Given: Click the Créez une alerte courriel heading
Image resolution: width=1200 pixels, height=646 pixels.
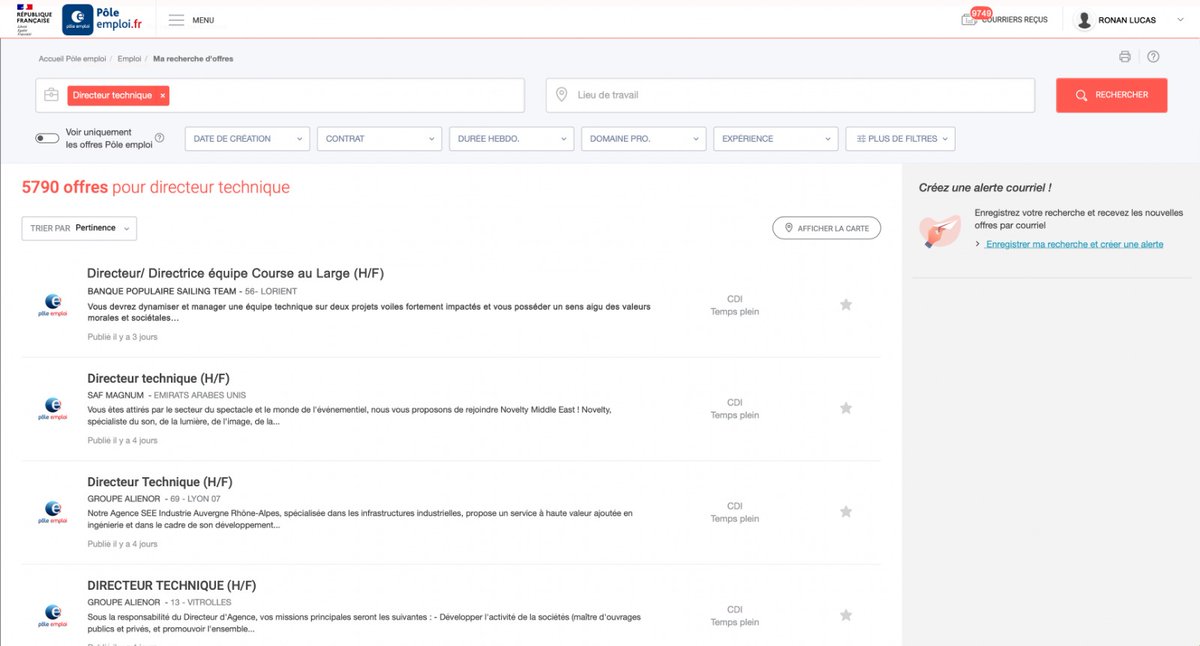Looking at the screenshot, I should click(985, 187).
